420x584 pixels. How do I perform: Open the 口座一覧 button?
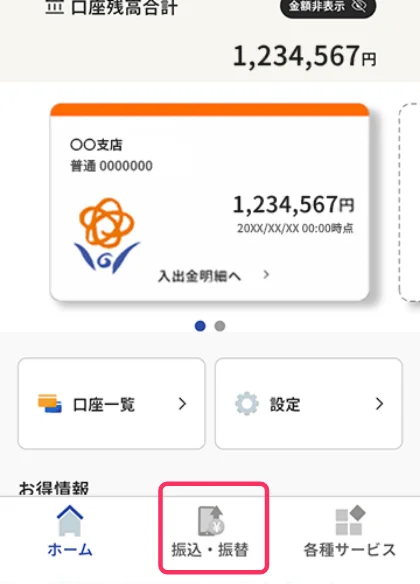(x=111, y=404)
